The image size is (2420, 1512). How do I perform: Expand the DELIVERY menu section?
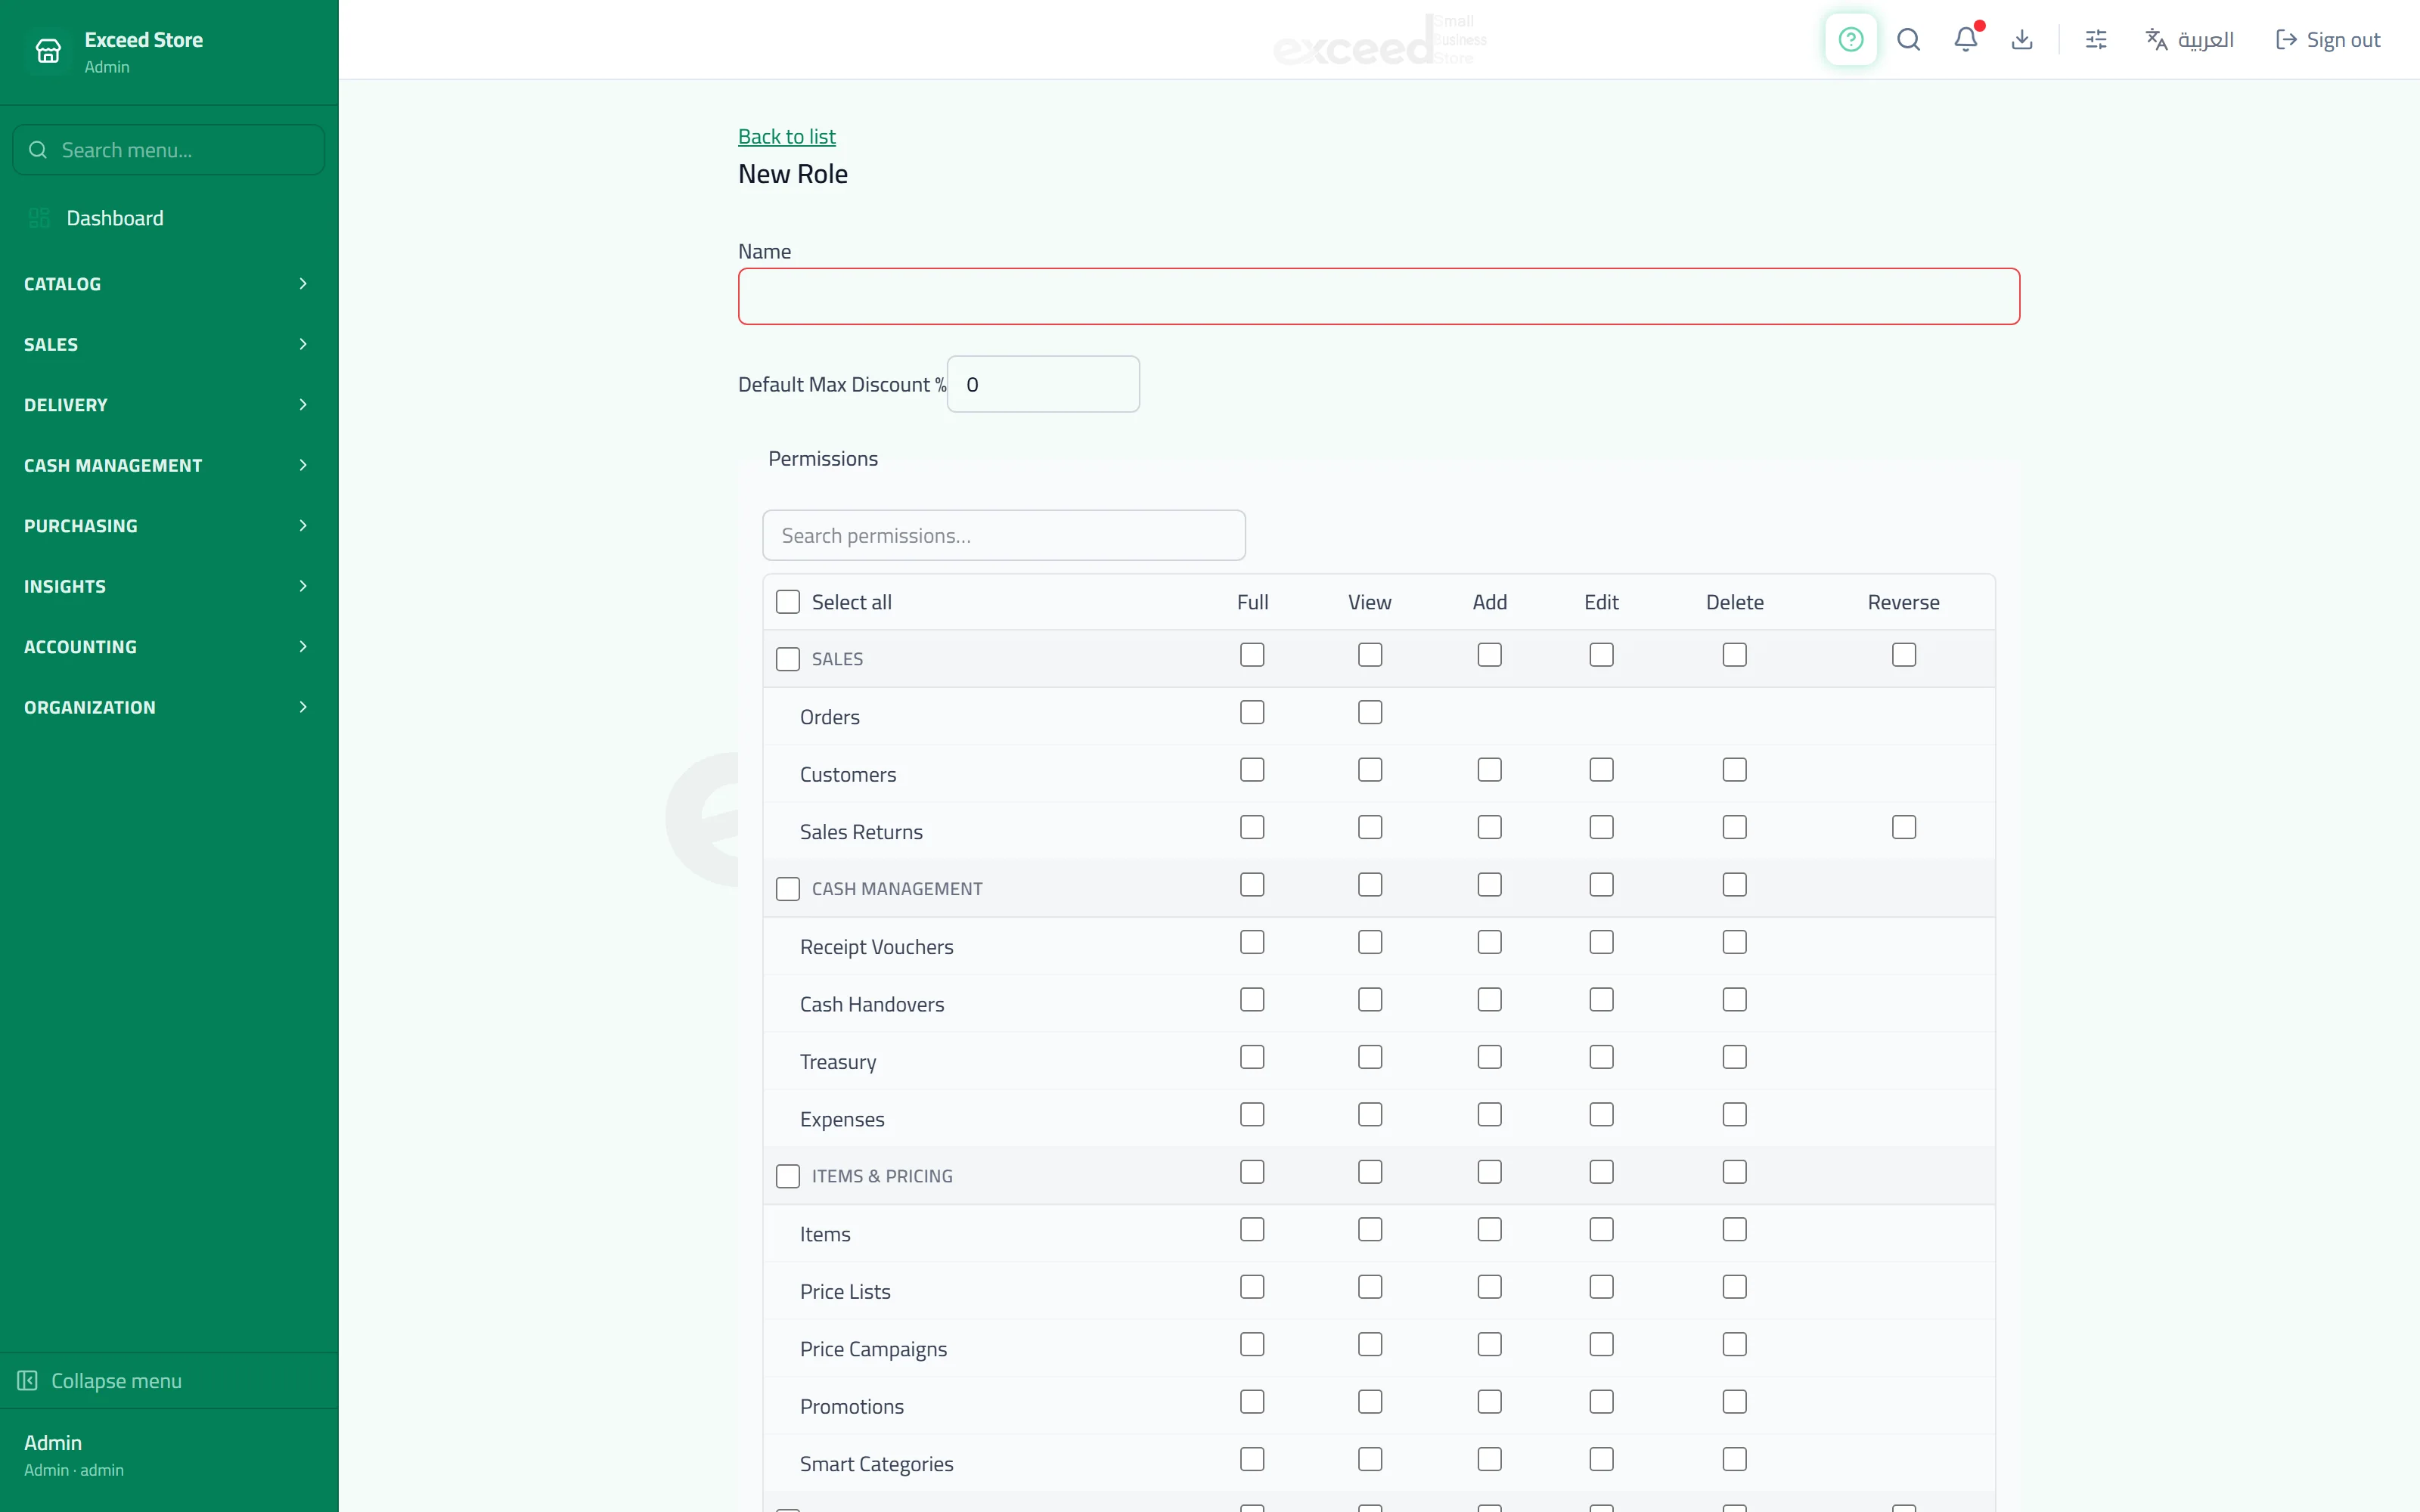[169, 405]
